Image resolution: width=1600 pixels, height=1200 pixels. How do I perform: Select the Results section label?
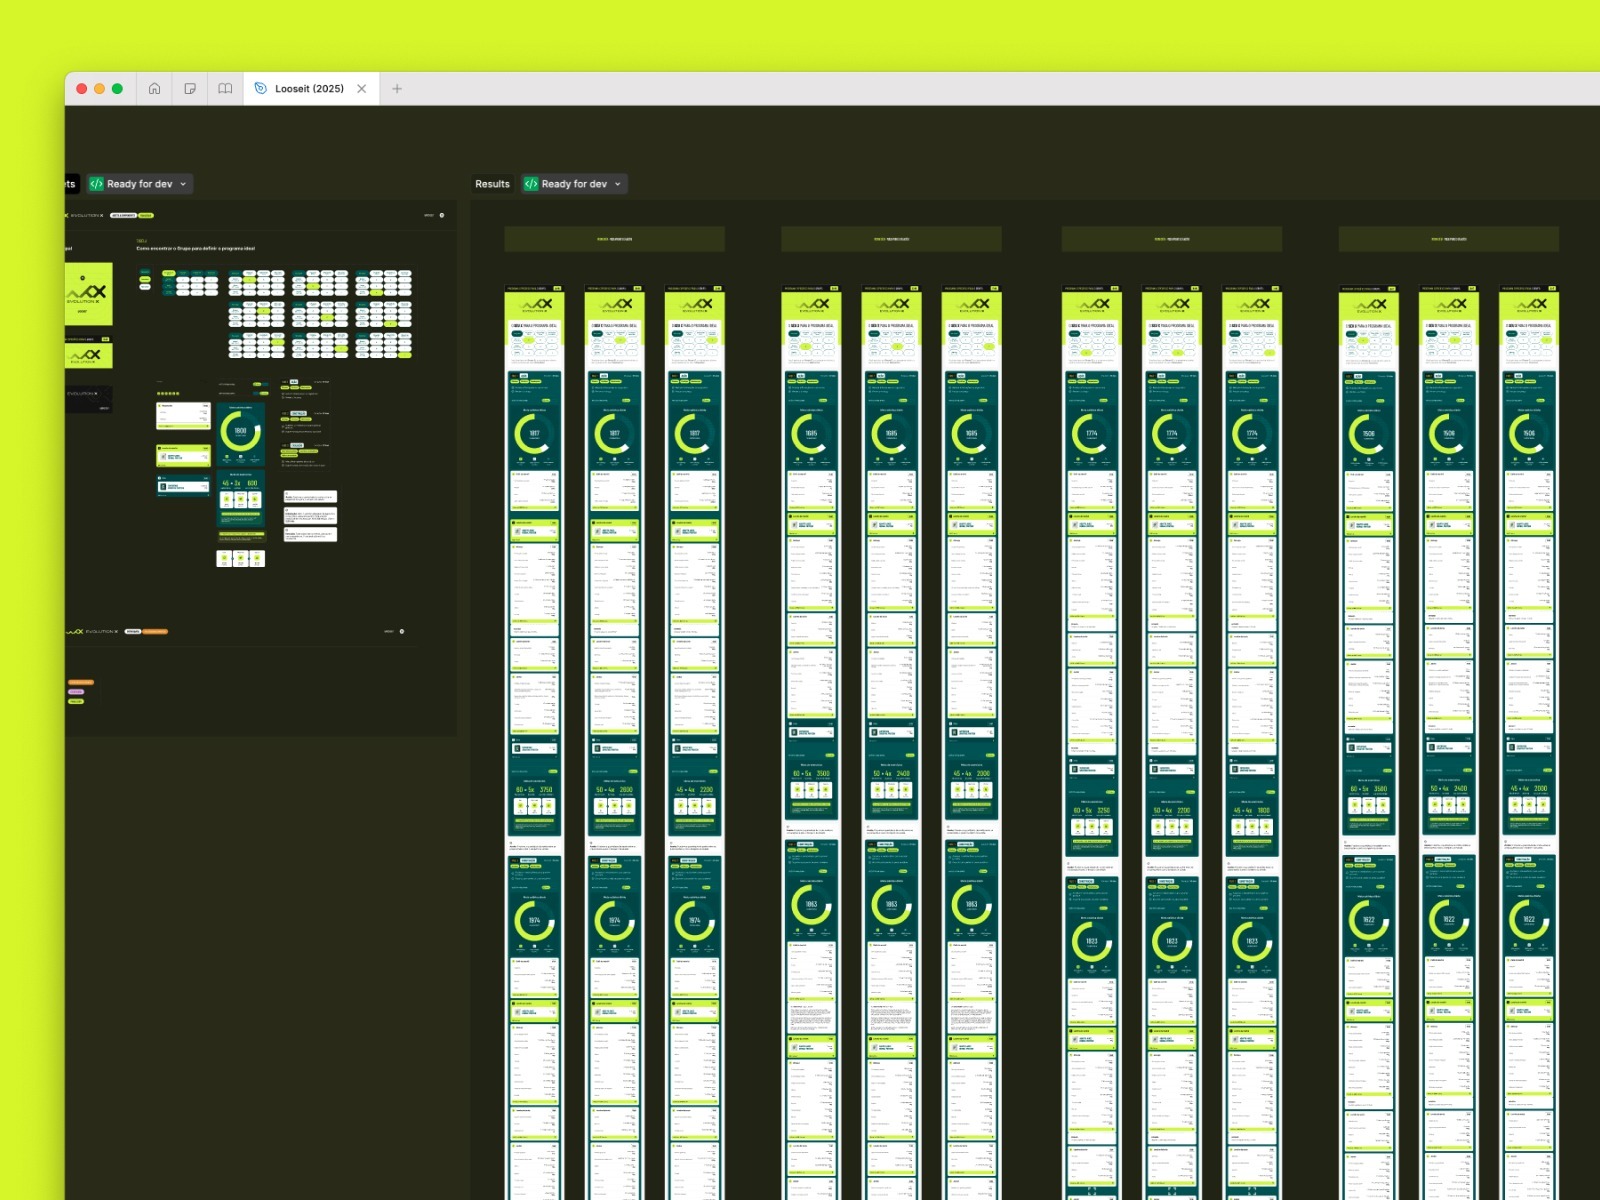(492, 184)
